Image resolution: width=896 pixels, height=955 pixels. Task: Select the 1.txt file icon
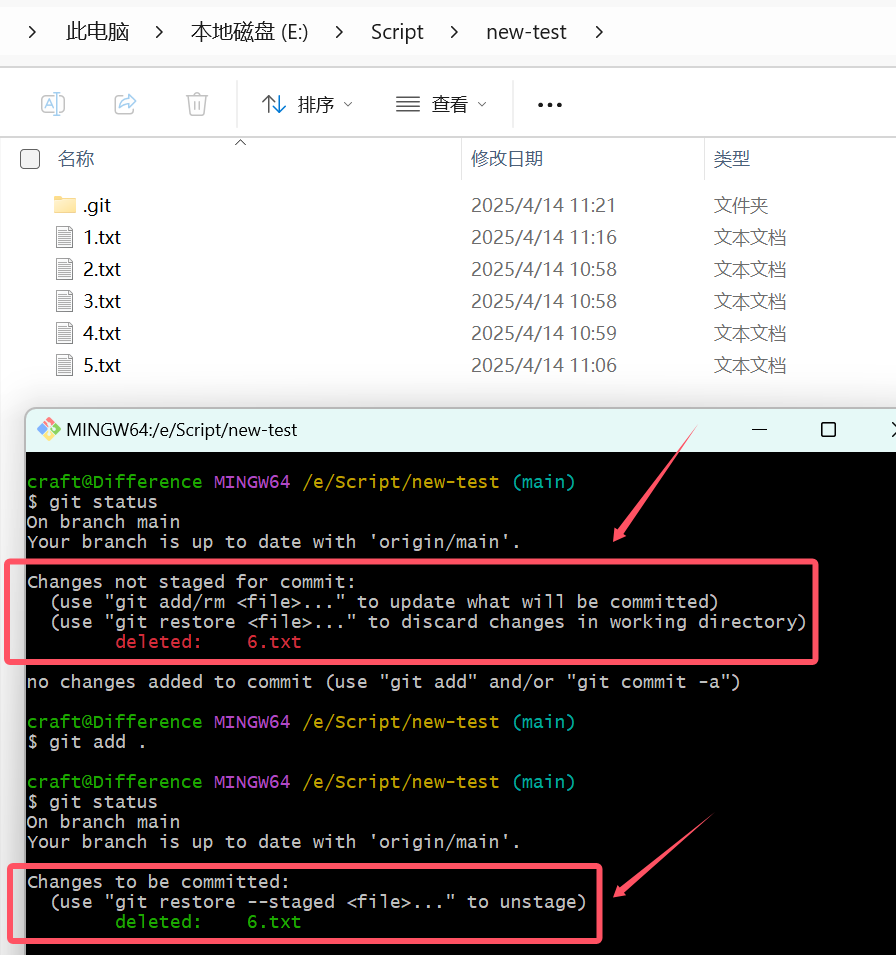point(65,237)
